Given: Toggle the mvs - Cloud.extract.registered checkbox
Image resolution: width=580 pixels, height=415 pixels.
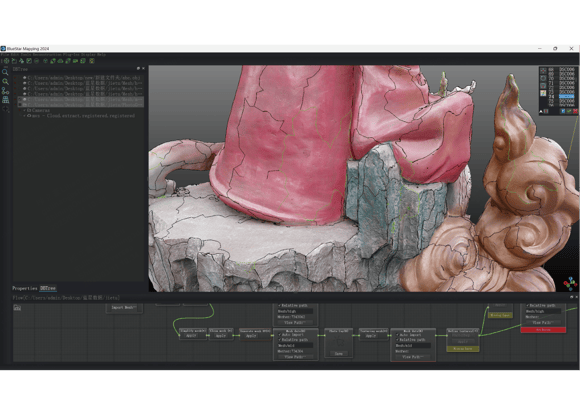Looking at the screenshot, I should click(24, 116).
